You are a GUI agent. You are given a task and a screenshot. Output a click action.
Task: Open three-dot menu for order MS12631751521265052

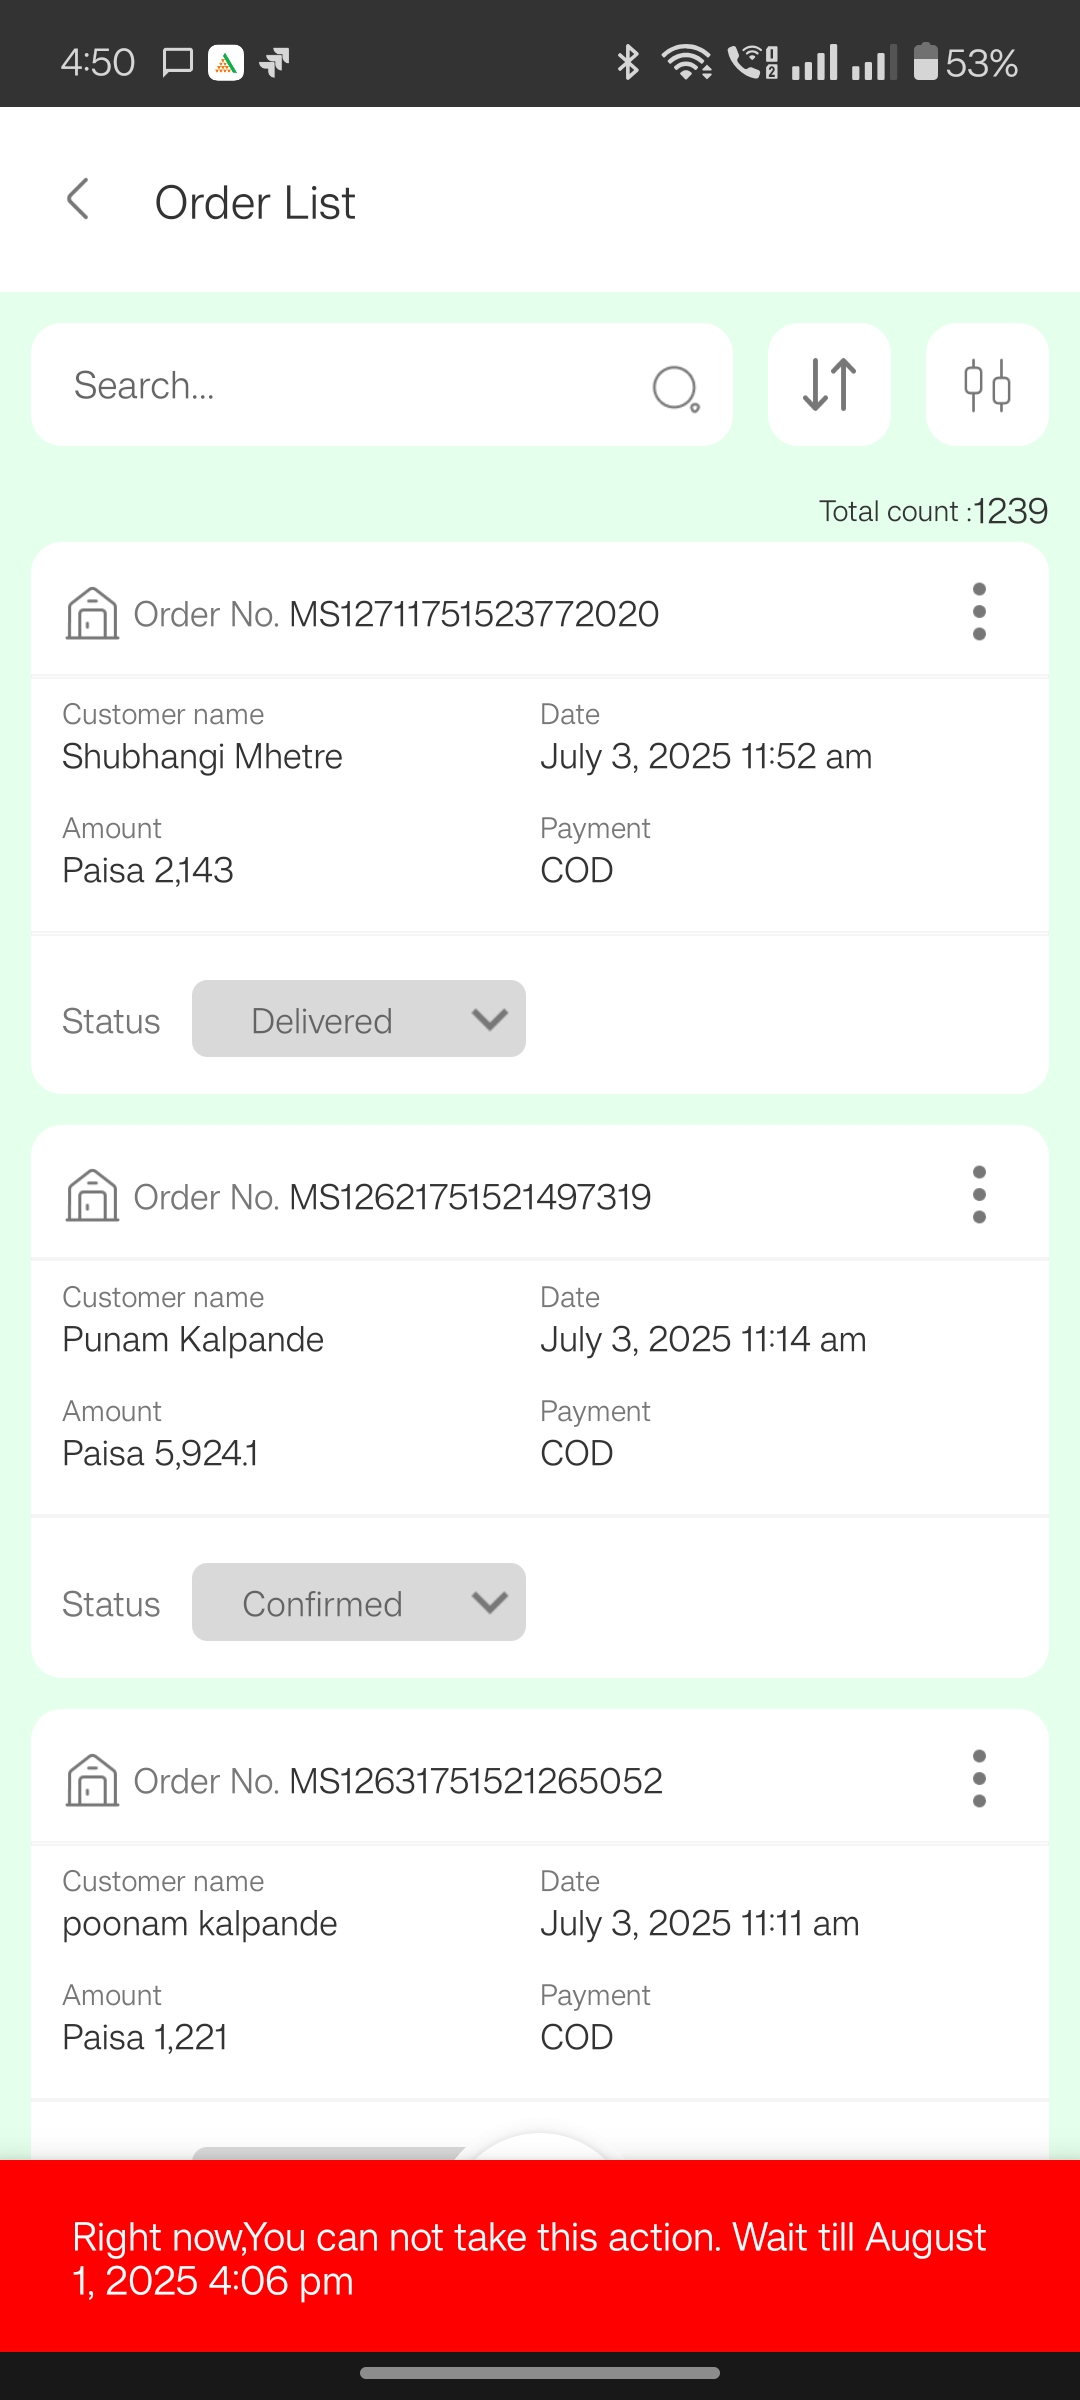point(979,1779)
